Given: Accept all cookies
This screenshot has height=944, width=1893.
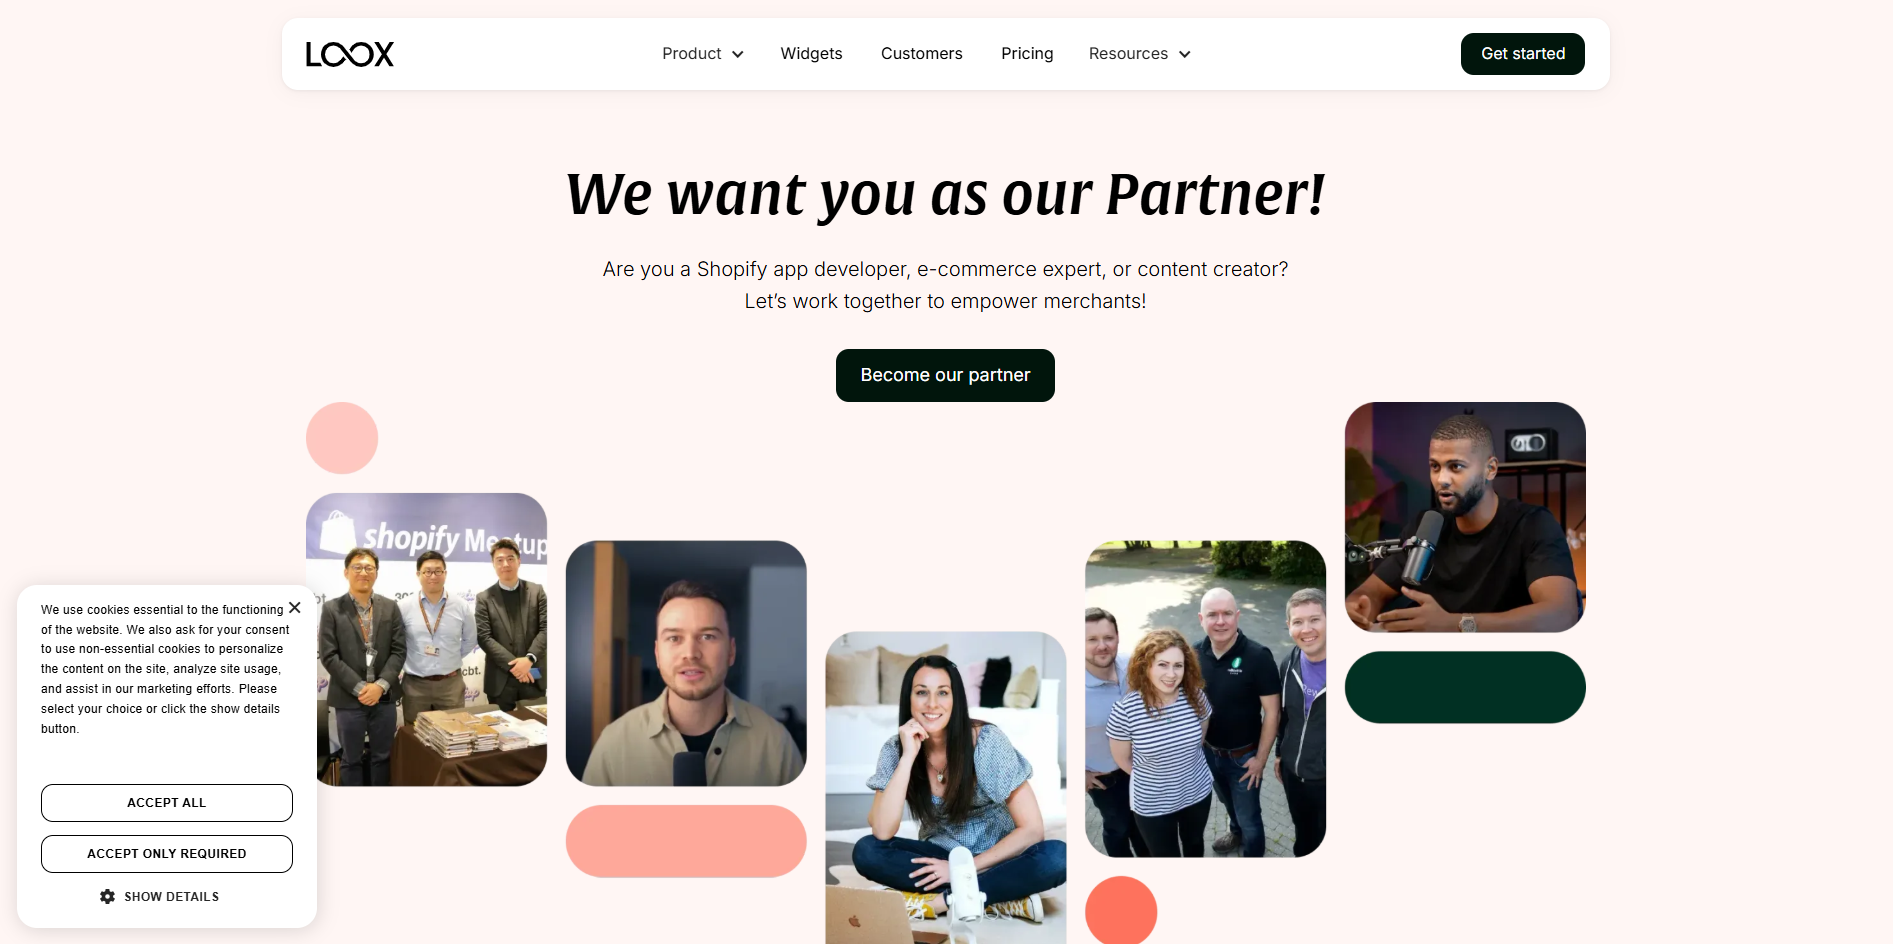Looking at the screenshot, I should click(167, 803).
